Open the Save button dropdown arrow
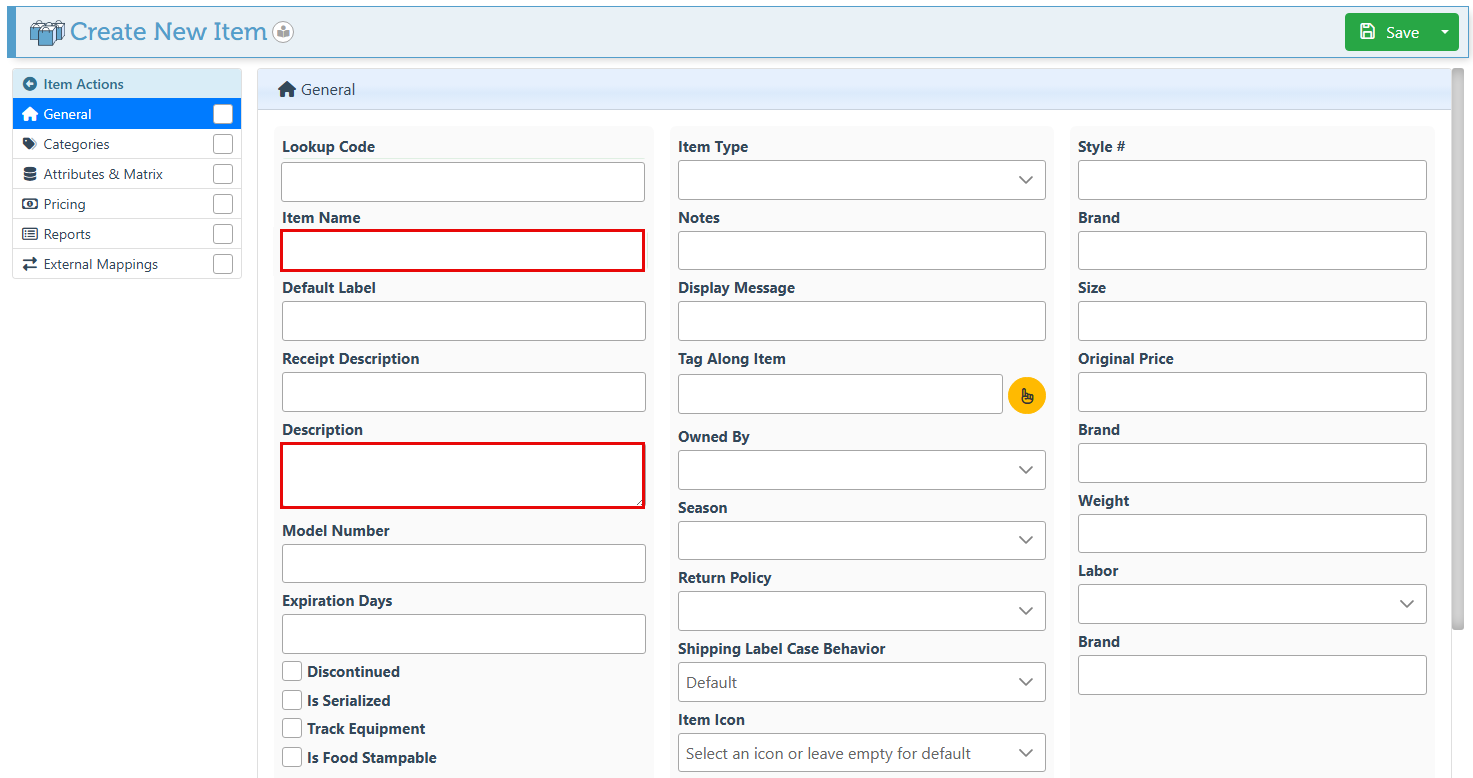 click(x=1444, y=32)
